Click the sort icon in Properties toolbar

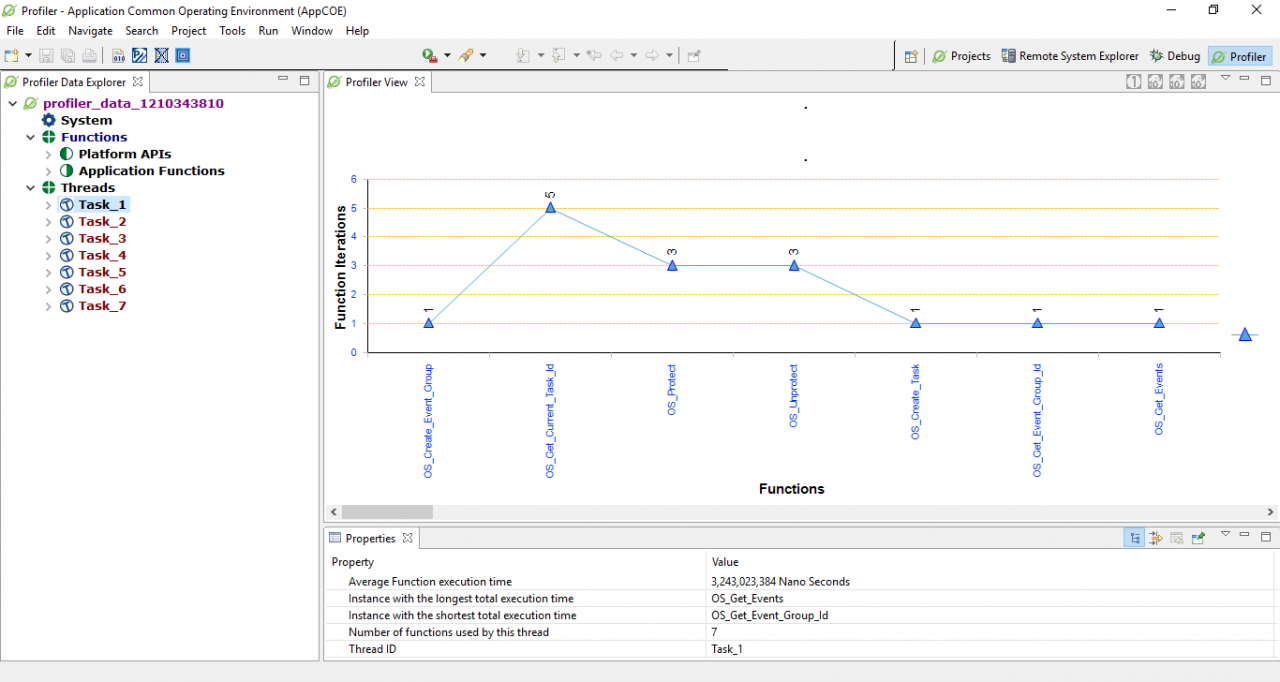(x=1156, y=537)
